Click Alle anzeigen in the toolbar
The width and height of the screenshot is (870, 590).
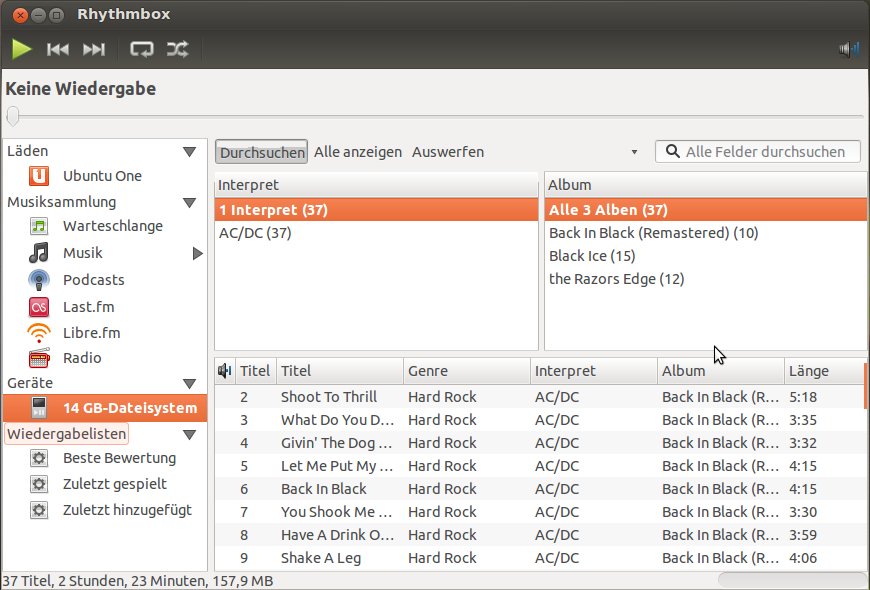[x=358, y=152]
